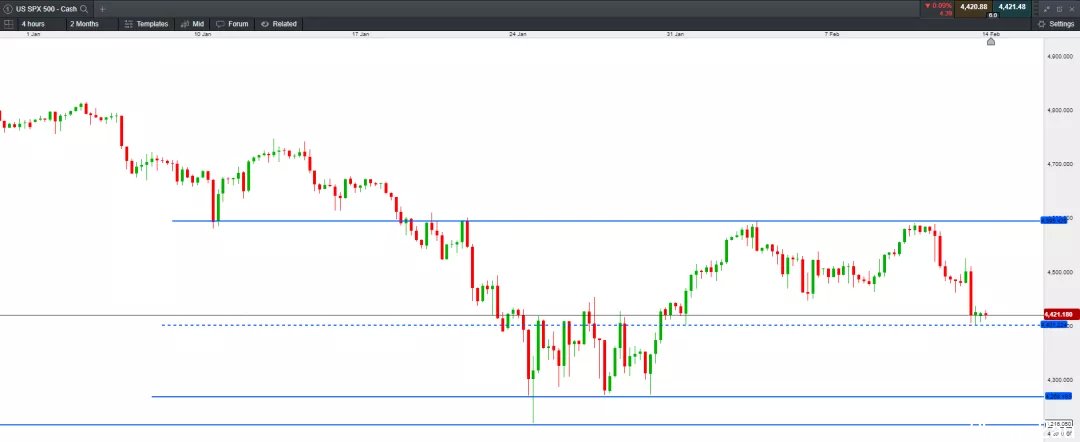Click the numbered circle icon before US SPX

point(8,9)
